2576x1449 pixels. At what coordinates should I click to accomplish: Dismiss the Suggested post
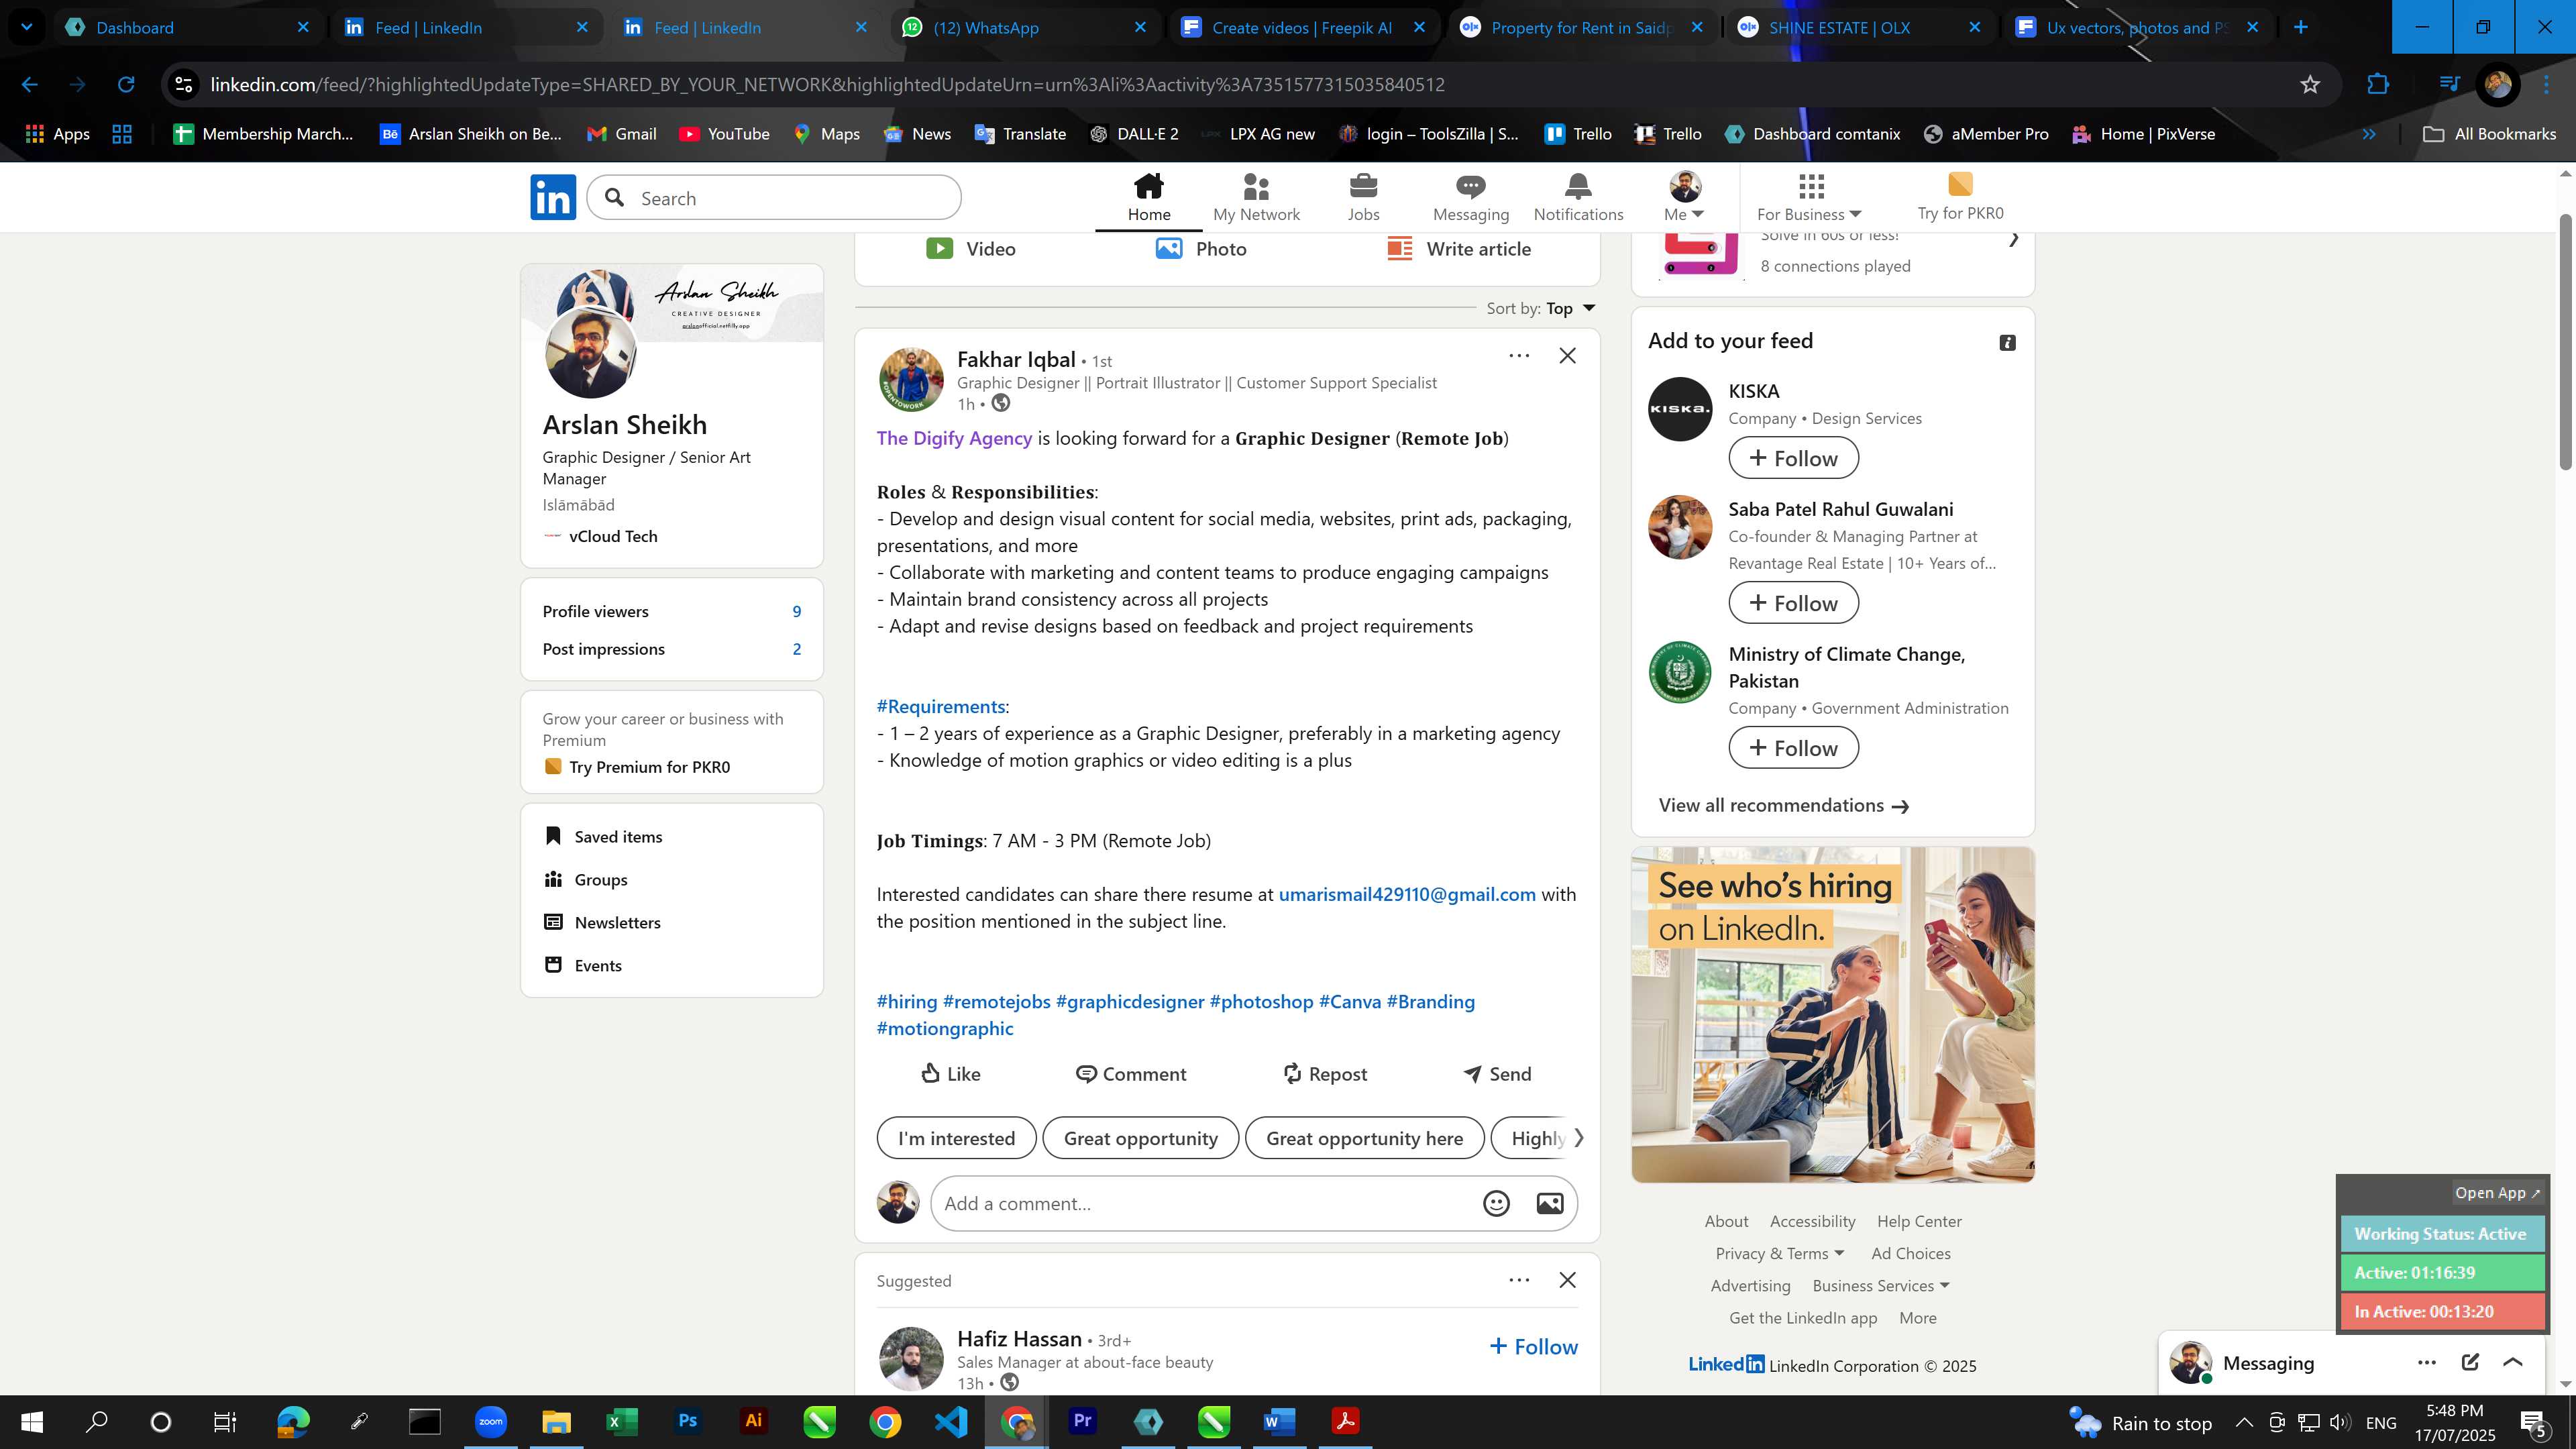pyautogui.click(x=1567, y=1280)
